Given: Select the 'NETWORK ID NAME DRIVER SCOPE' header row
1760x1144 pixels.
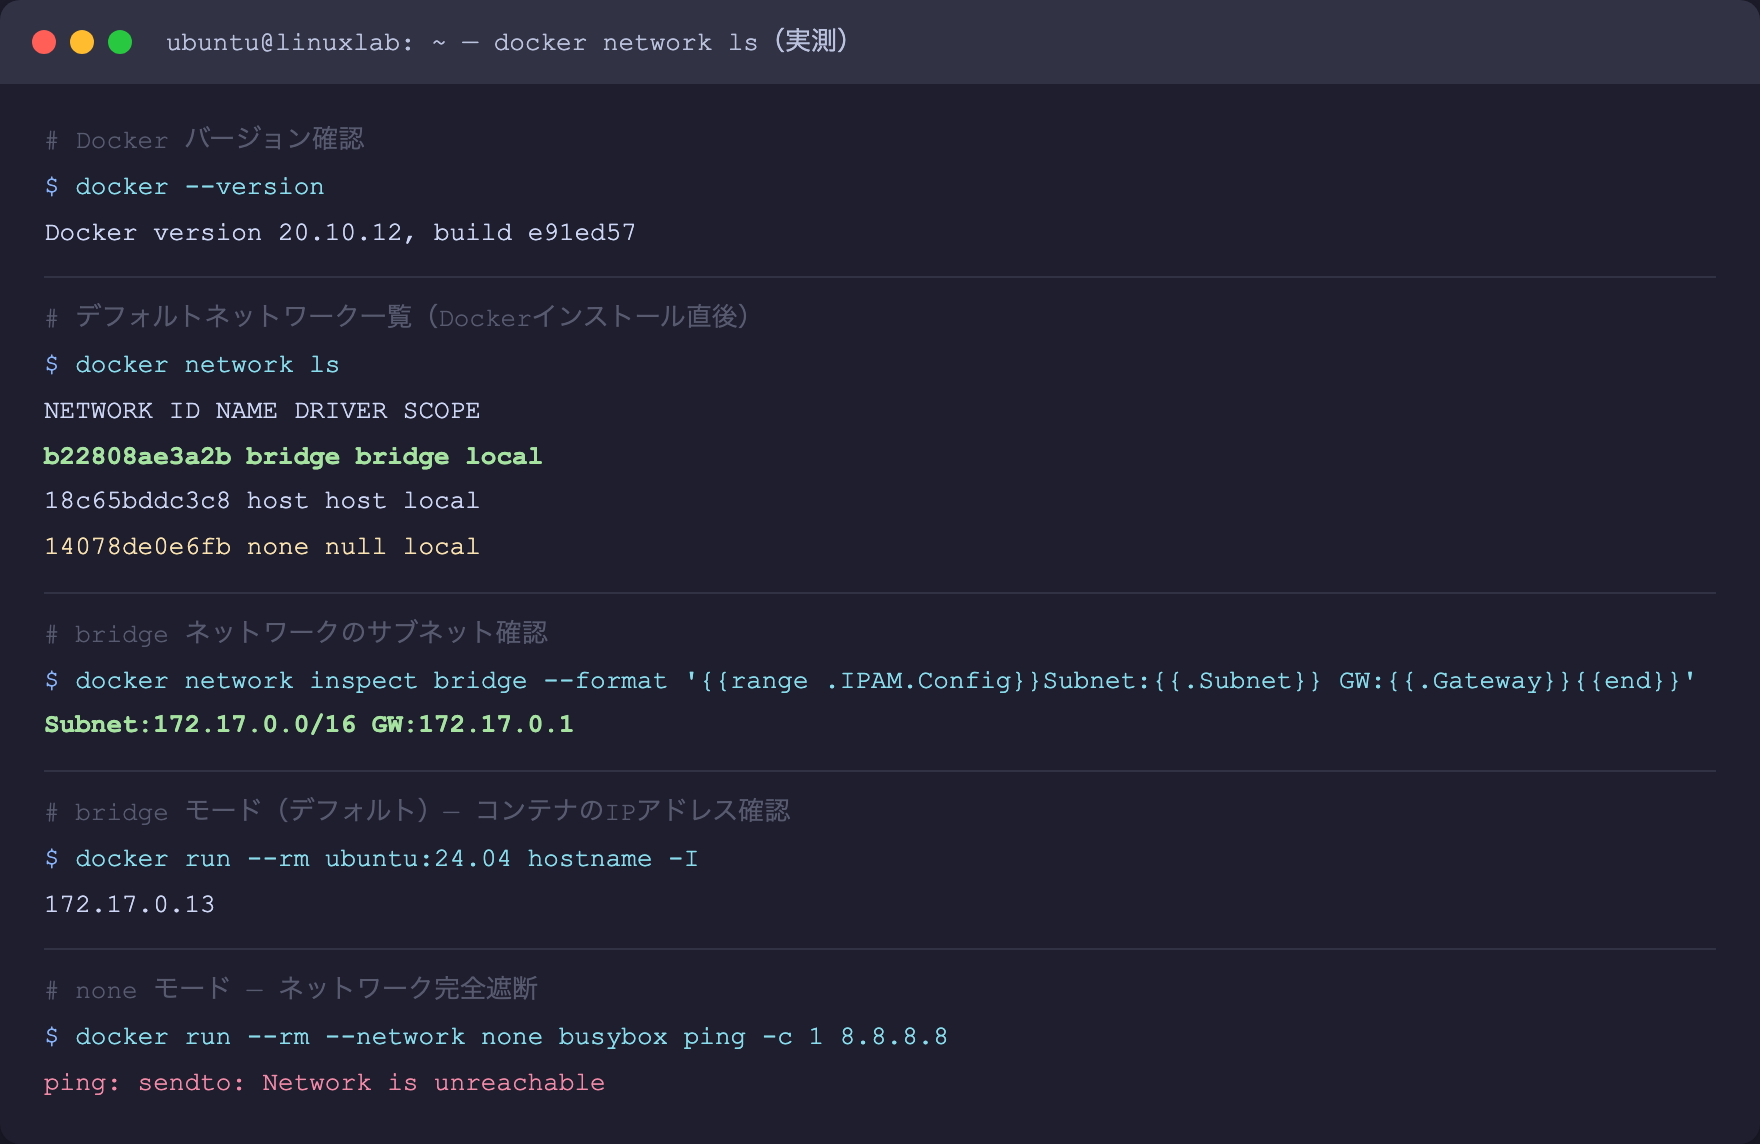Looking at the screenshot, I should 262,411.
